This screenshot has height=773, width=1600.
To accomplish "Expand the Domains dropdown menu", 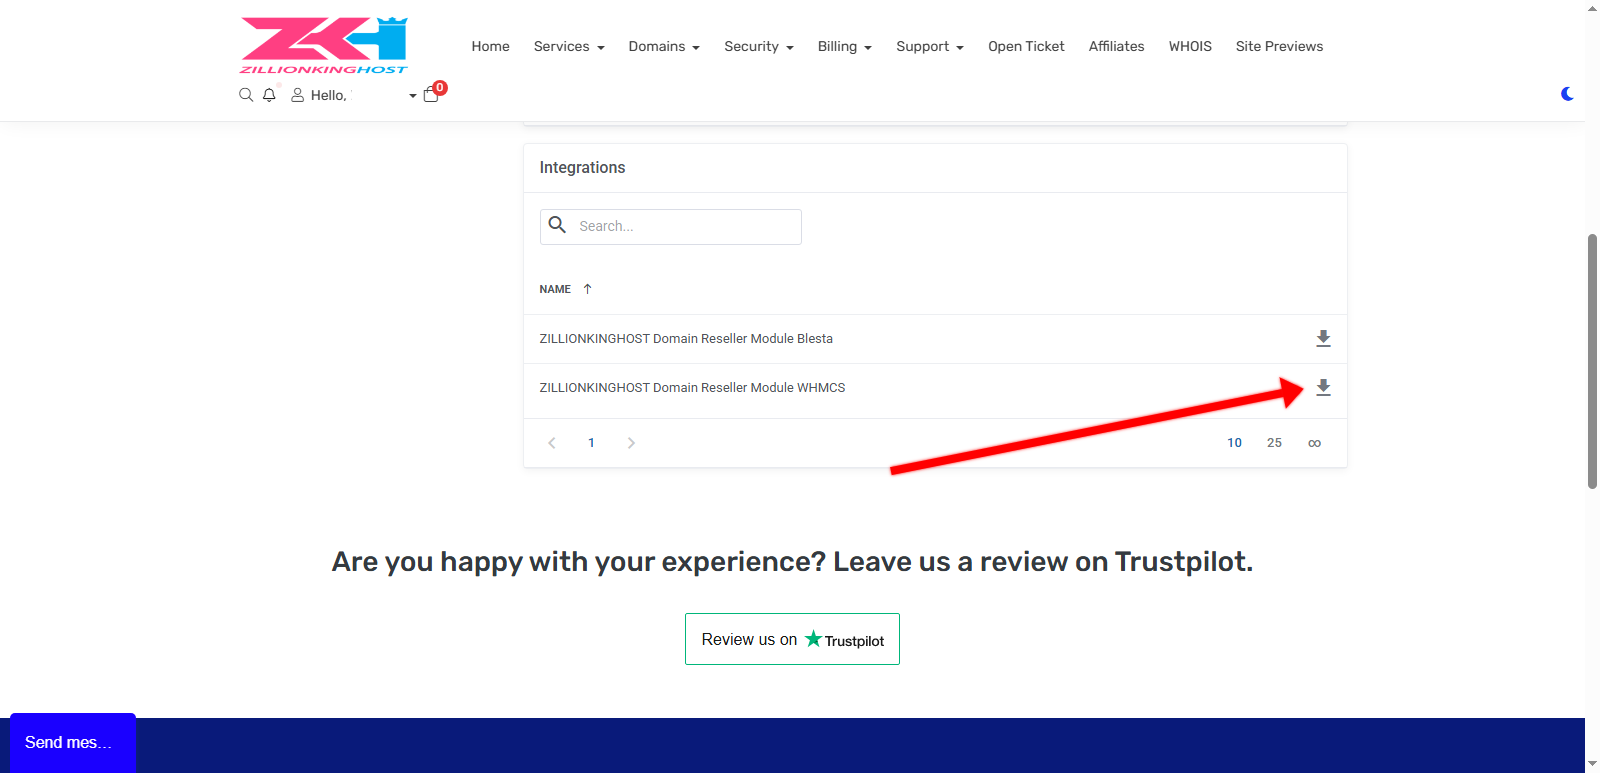I will pos(663,47).
